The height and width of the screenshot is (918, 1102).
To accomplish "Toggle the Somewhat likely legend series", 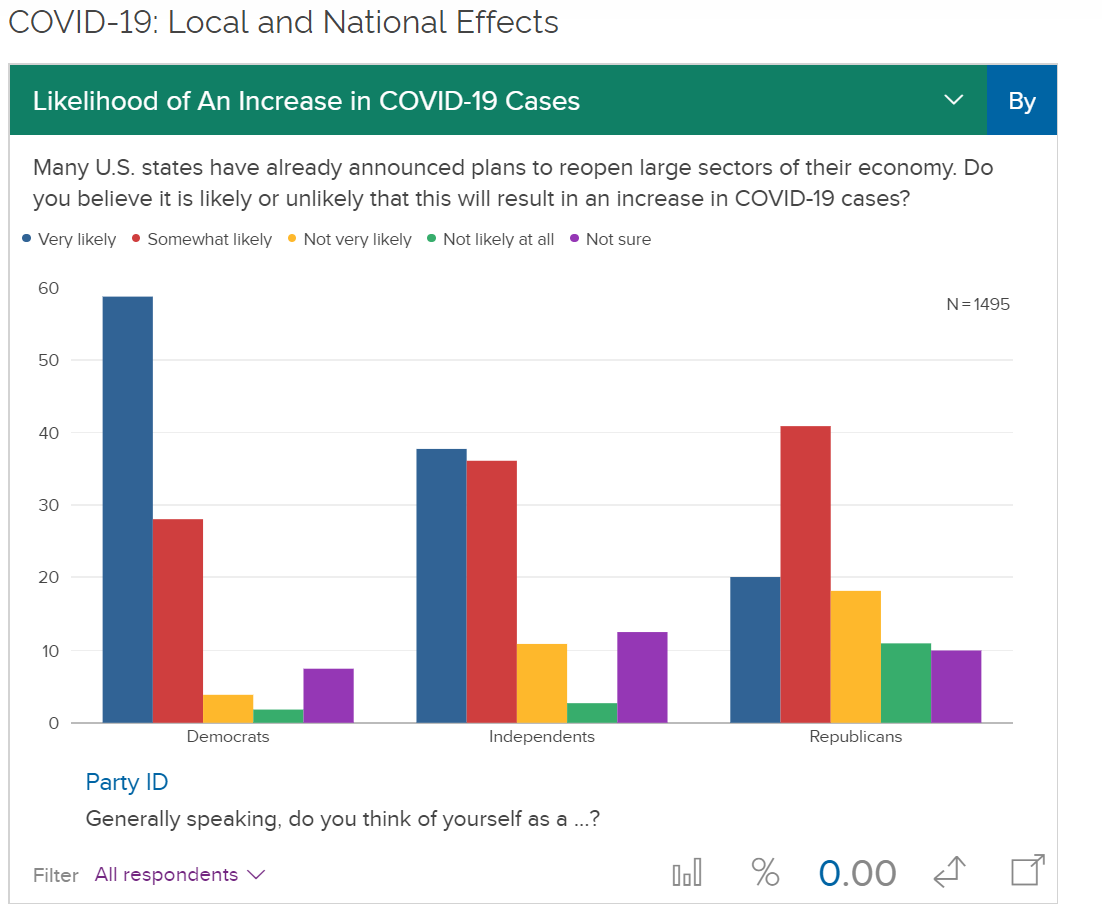I will (x=201, y=239).
